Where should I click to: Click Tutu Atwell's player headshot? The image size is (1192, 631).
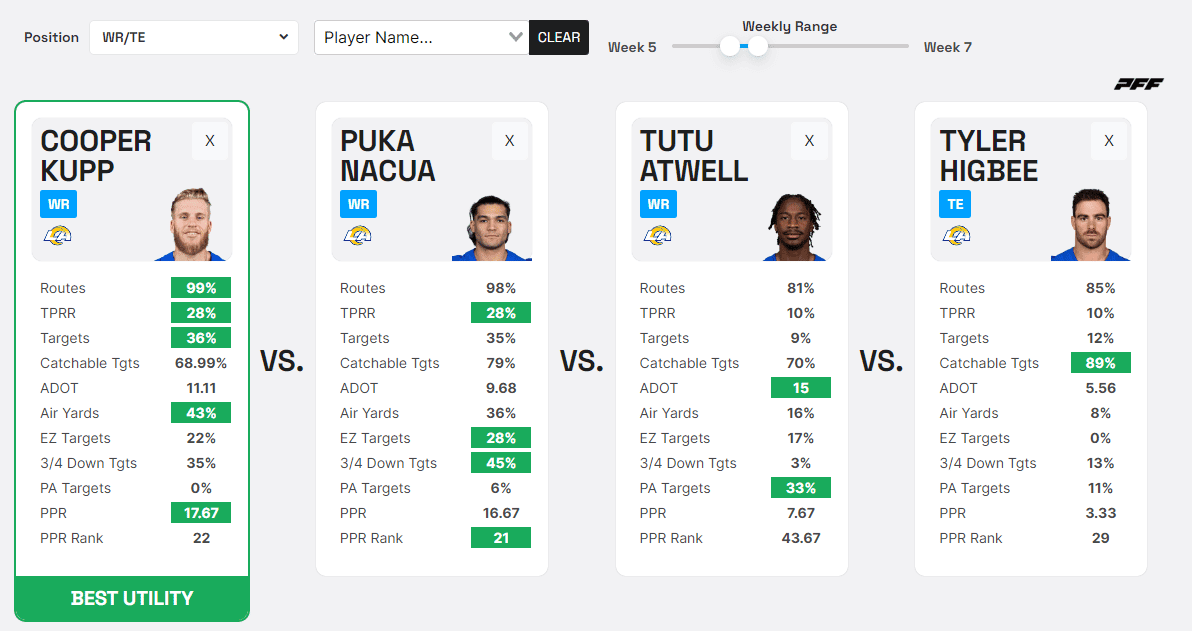pos(797,226)
